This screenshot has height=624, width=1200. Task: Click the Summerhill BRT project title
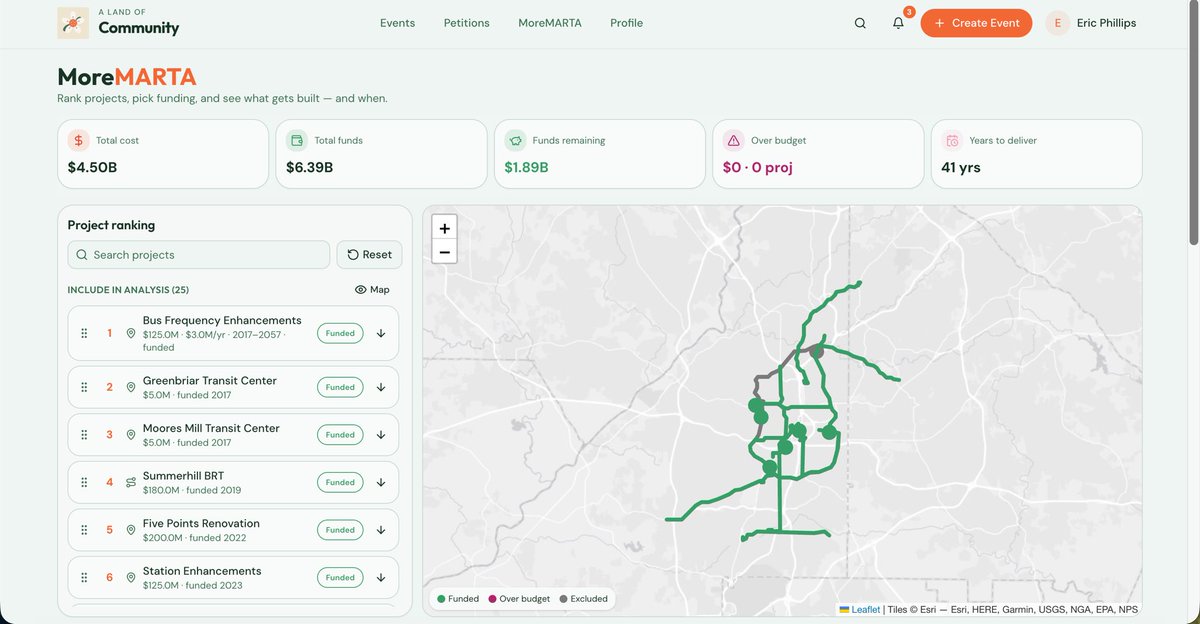[x=183, y=476]
